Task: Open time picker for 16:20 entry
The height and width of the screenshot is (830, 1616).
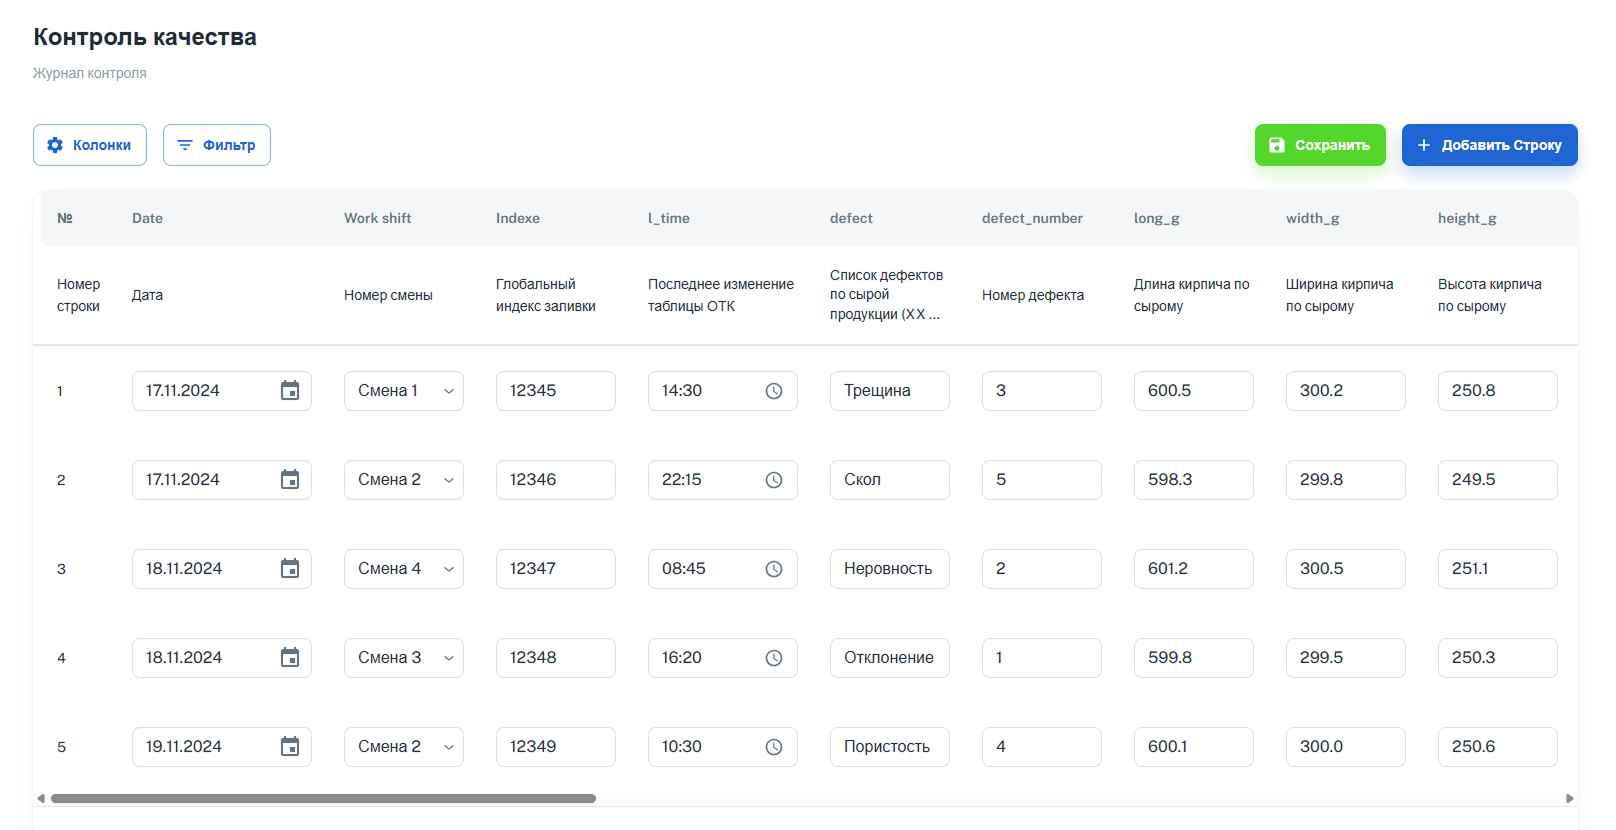Action: 774,658
